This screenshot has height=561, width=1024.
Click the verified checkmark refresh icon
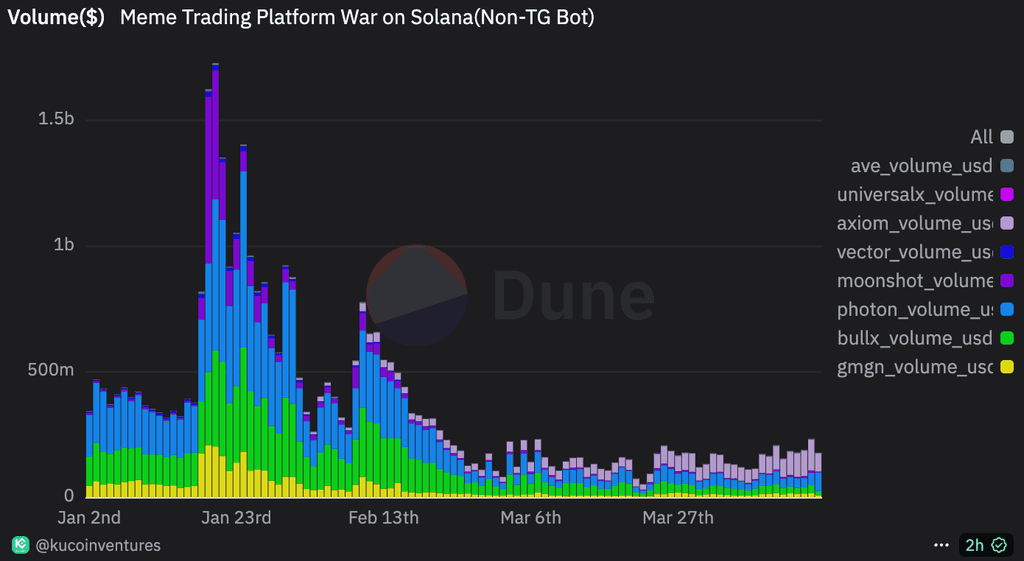pos(999,545)
